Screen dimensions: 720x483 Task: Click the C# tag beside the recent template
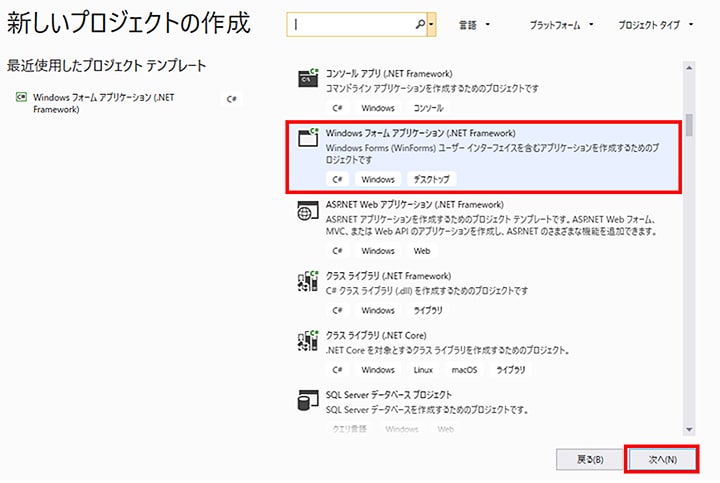click(x=231, y=99)
